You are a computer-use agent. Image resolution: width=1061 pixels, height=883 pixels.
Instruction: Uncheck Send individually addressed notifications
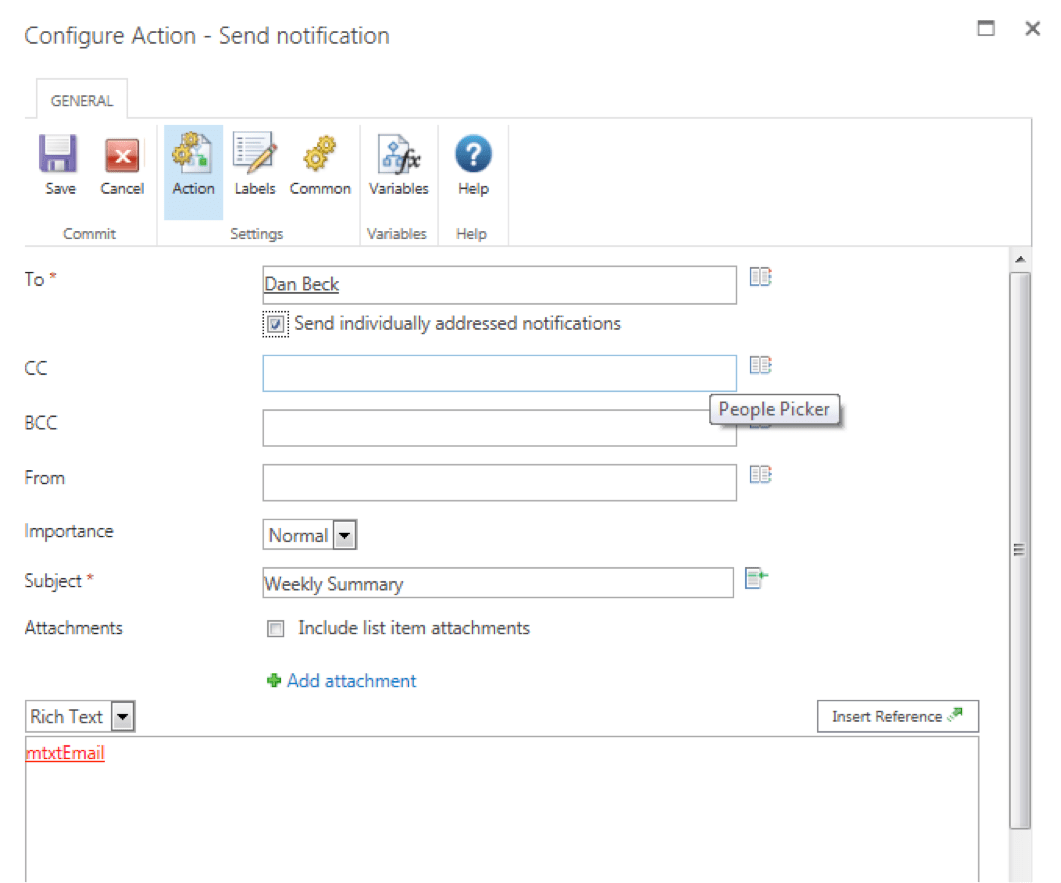[x=276, y=324]
